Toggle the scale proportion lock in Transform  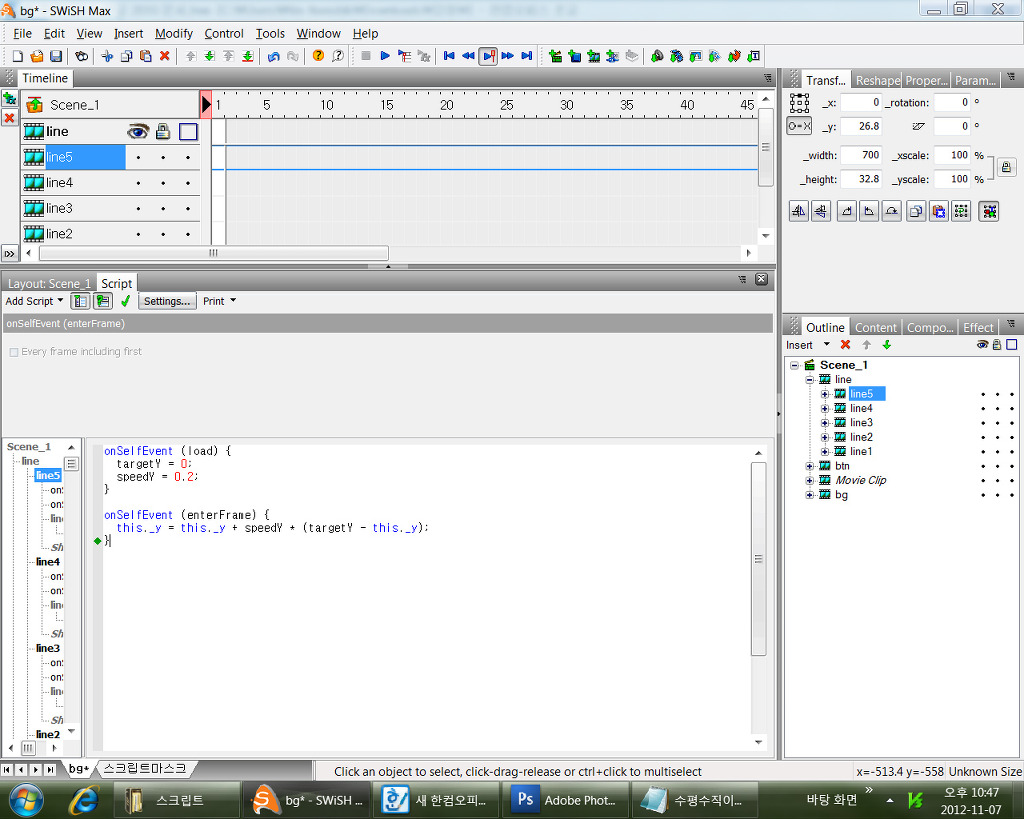click(1006, 167)
